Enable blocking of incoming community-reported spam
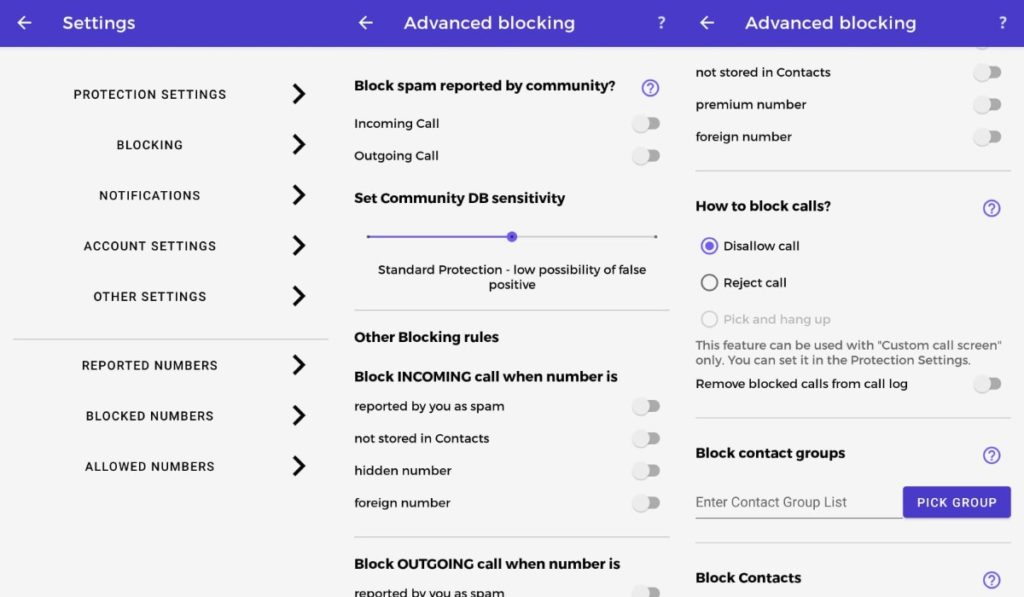 [646, 123]
